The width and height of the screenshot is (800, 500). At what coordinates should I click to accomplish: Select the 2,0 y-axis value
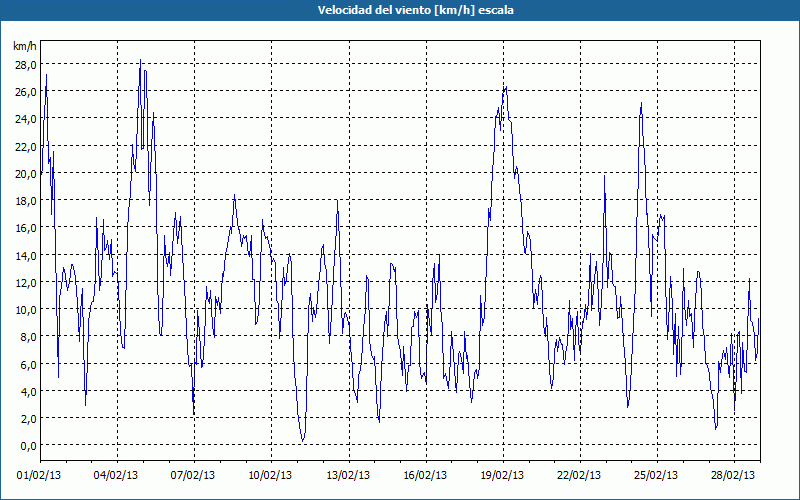[x=28, y=418]
